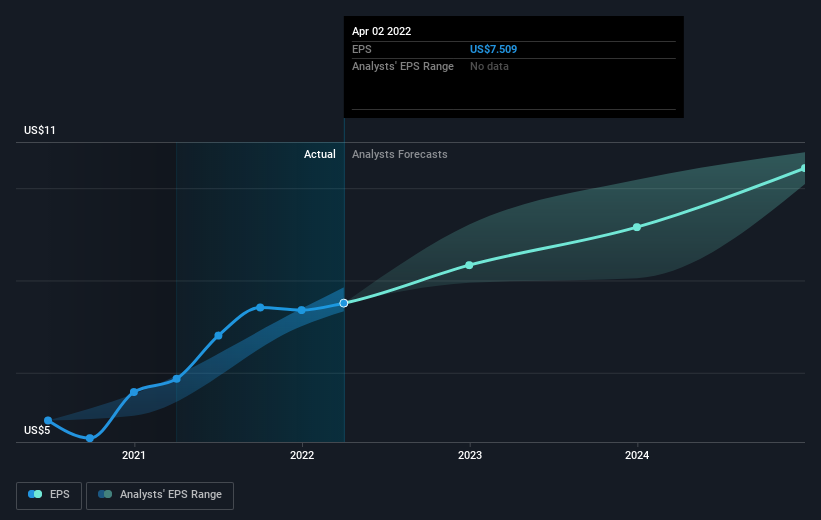
Task: Click the 2021 x-axis label
Action: (134, 455)
